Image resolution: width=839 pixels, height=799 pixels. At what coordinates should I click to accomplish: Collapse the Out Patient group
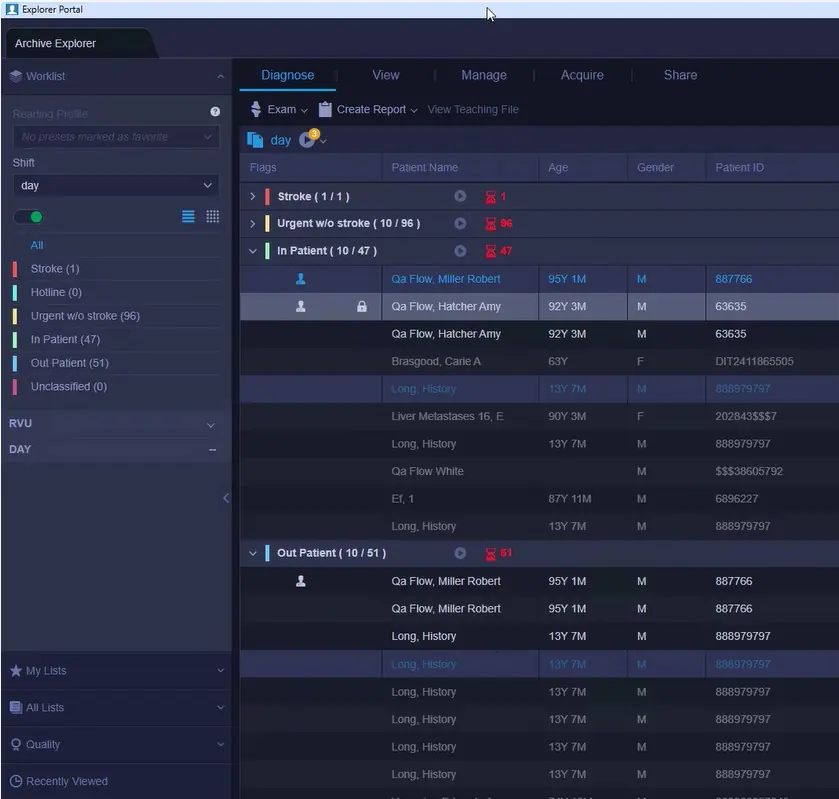(x=253, y=553)
